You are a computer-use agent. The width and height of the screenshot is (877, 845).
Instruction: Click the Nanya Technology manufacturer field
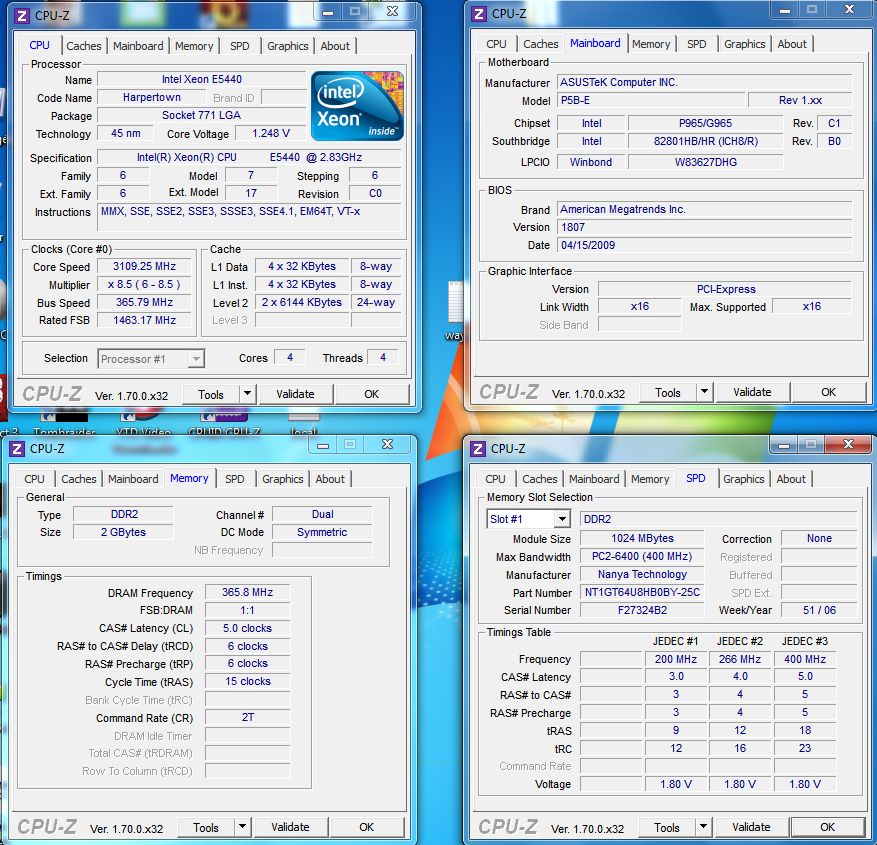pos(642,574)
